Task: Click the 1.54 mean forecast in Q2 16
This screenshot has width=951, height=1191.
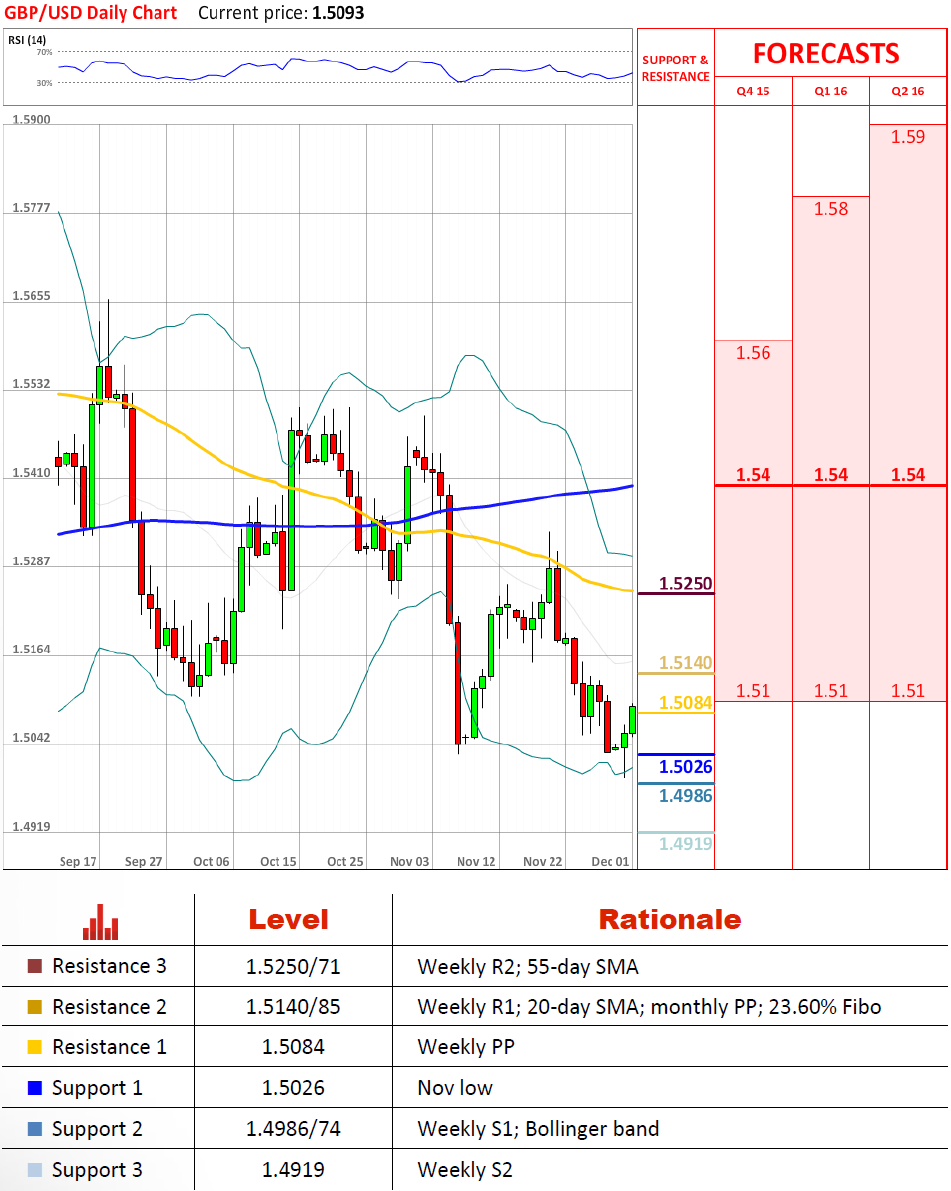Action: point(908,475)
